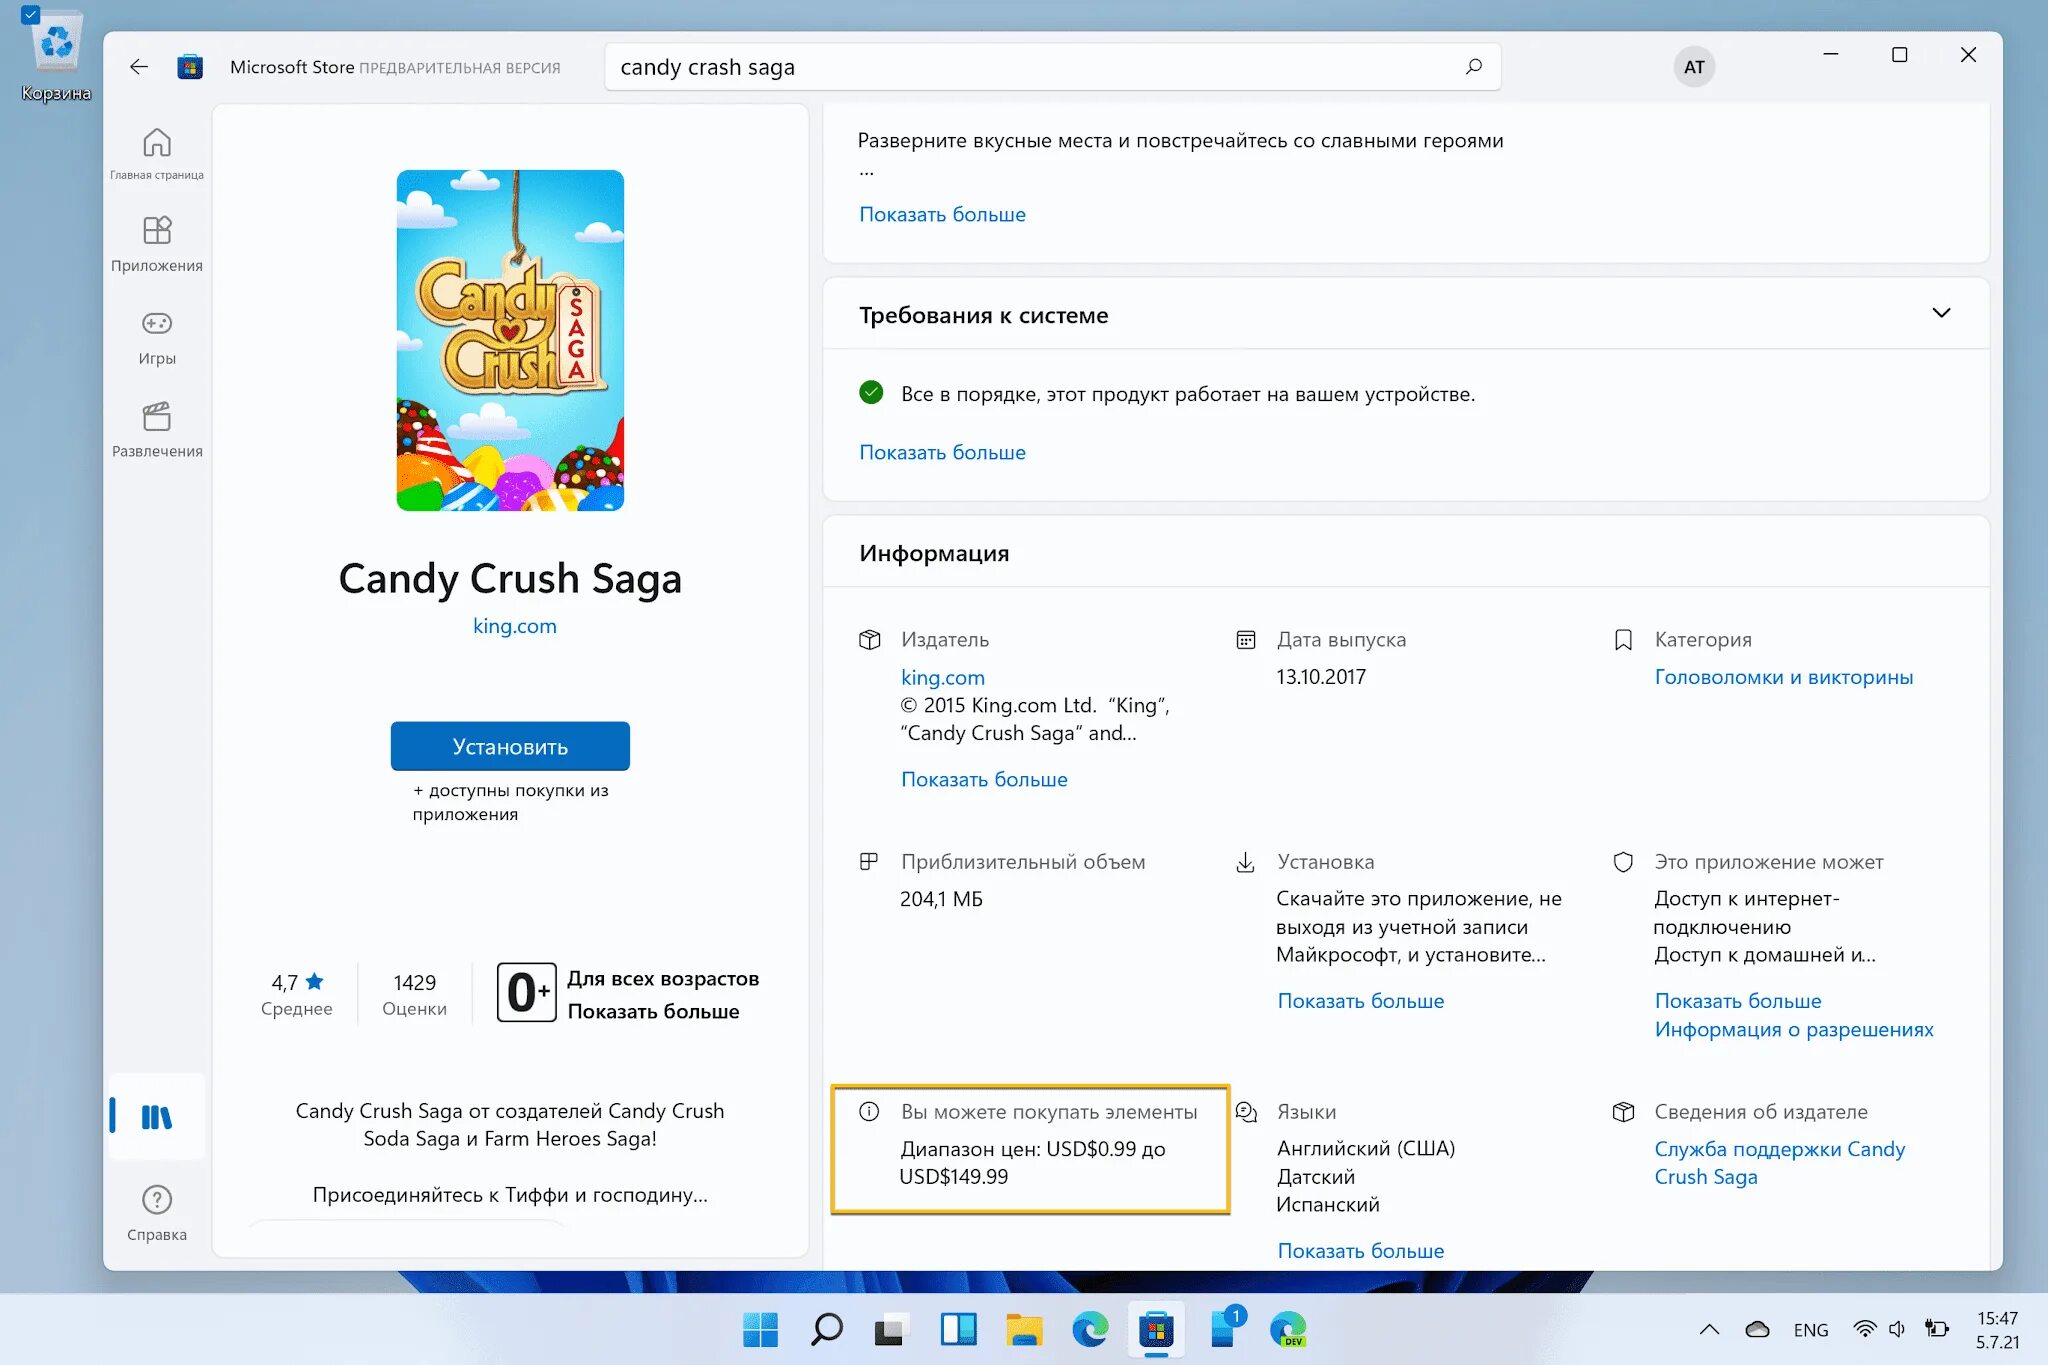
Task: Click release date 13.10.2017
Action: [x=1320, y=677]
